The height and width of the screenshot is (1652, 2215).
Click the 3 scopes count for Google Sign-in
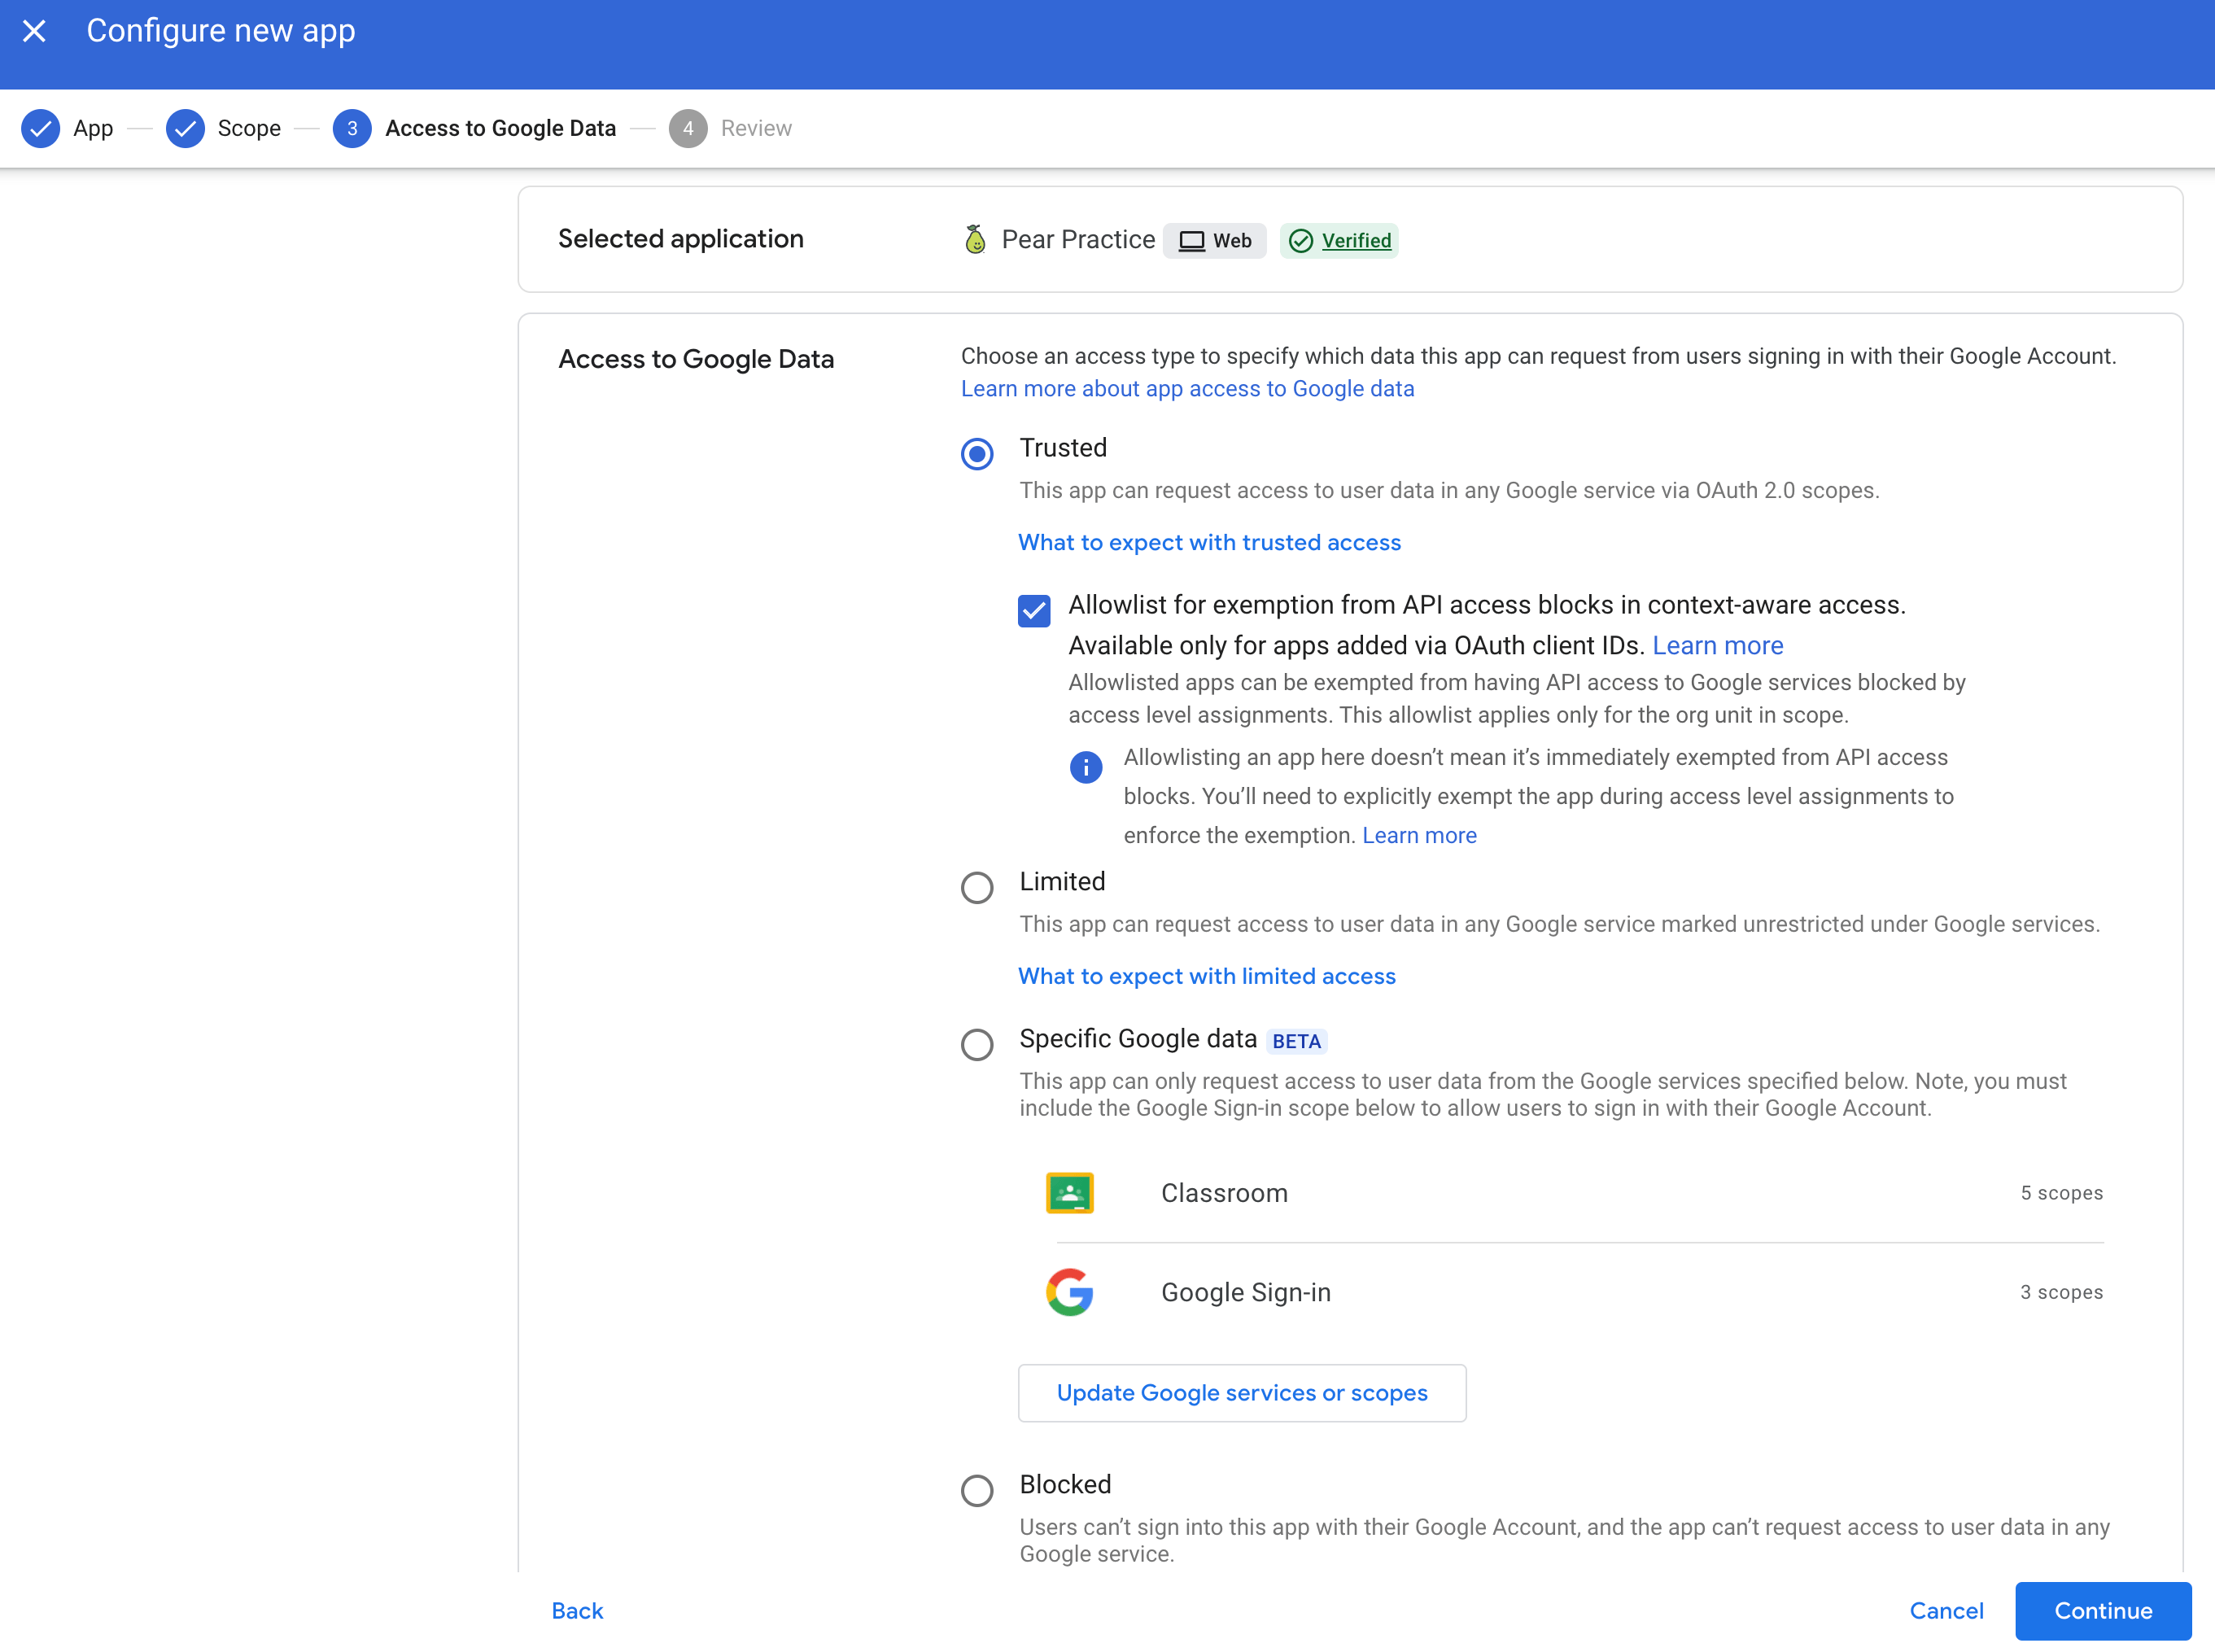coord(2061,1292)
